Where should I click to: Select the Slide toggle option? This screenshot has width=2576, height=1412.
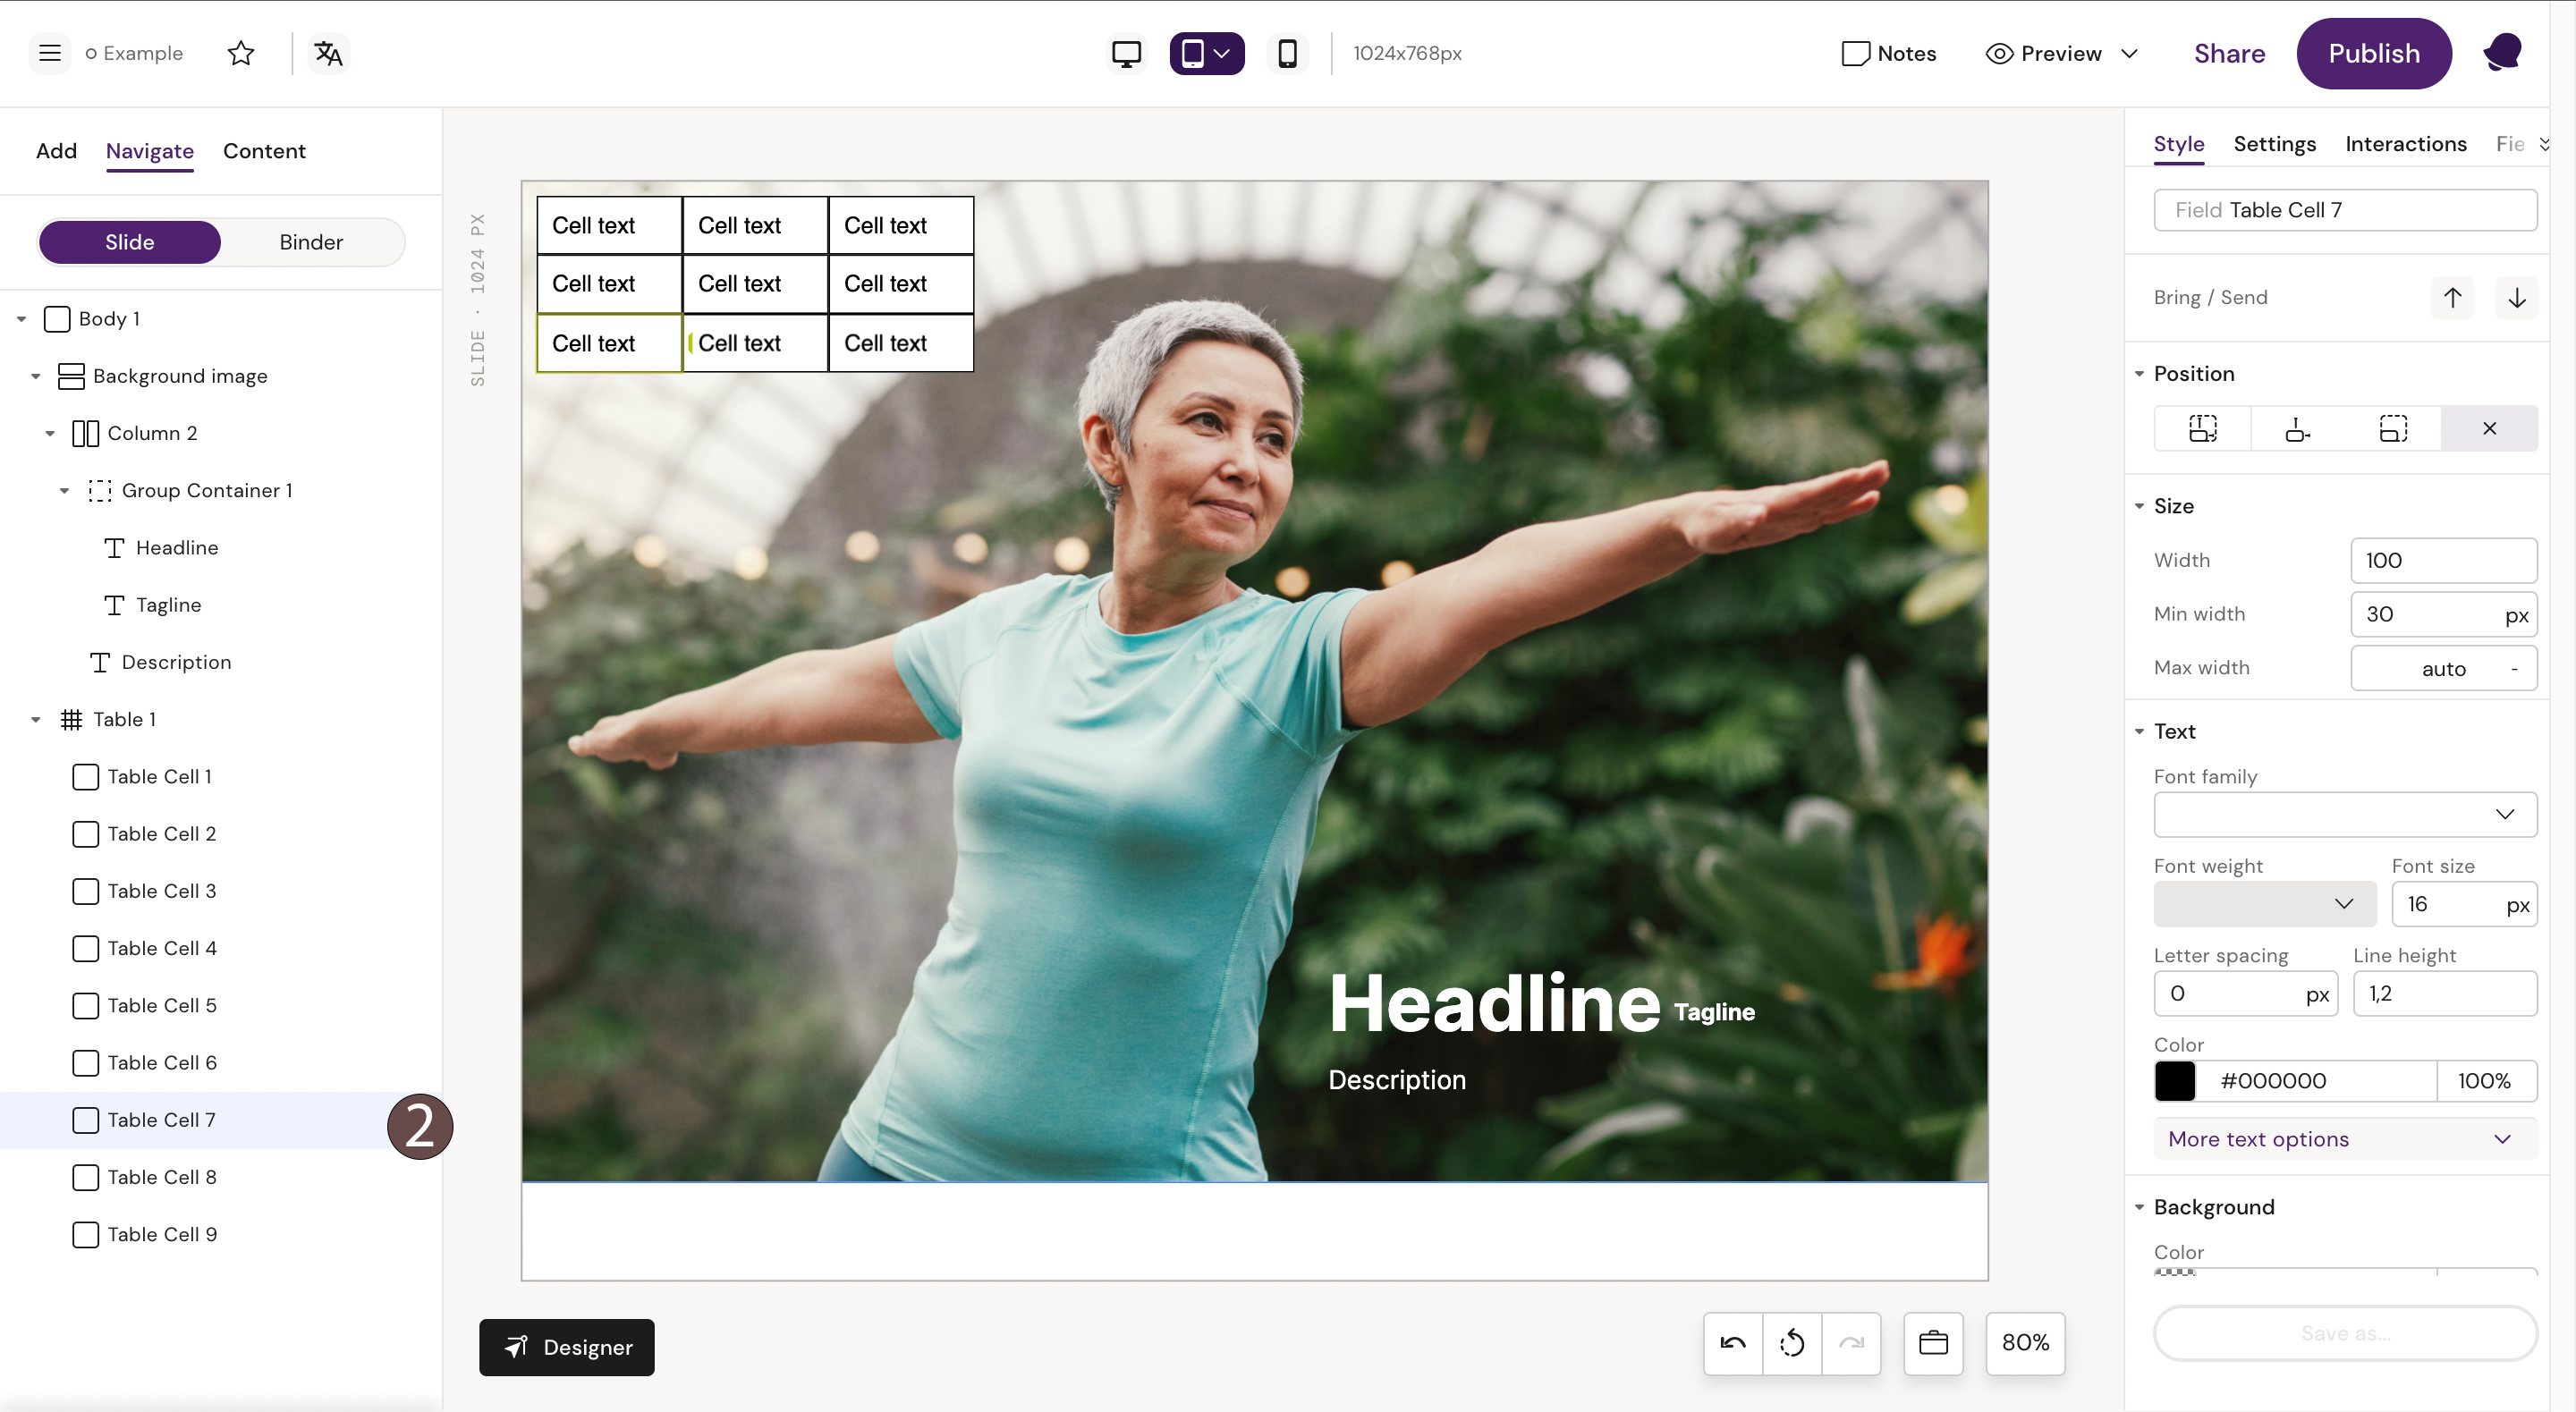click(130, 242)
